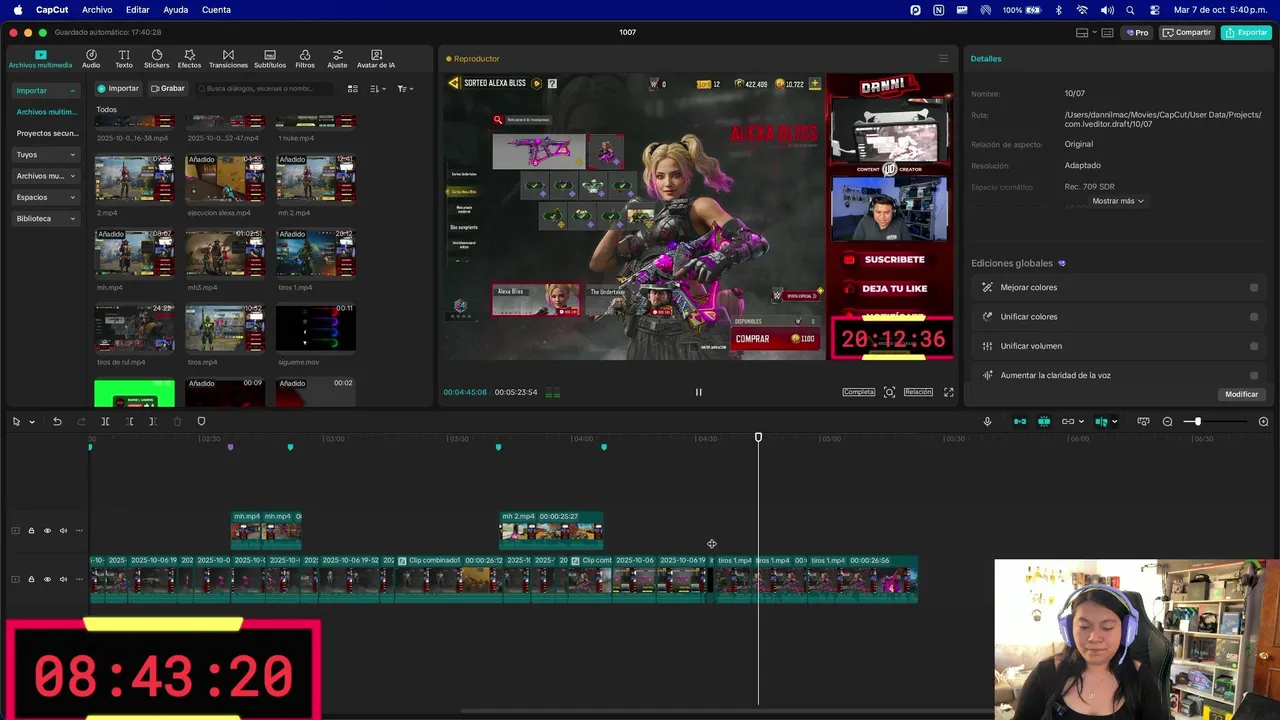
Task: Open the Efectos panel
Action: coord(189,59)
